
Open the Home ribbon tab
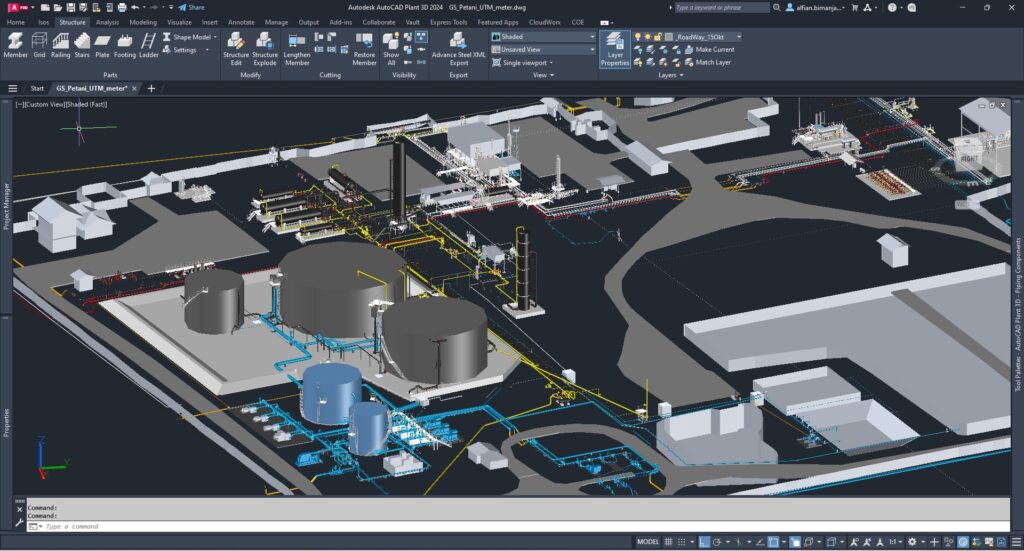(16, 22)
